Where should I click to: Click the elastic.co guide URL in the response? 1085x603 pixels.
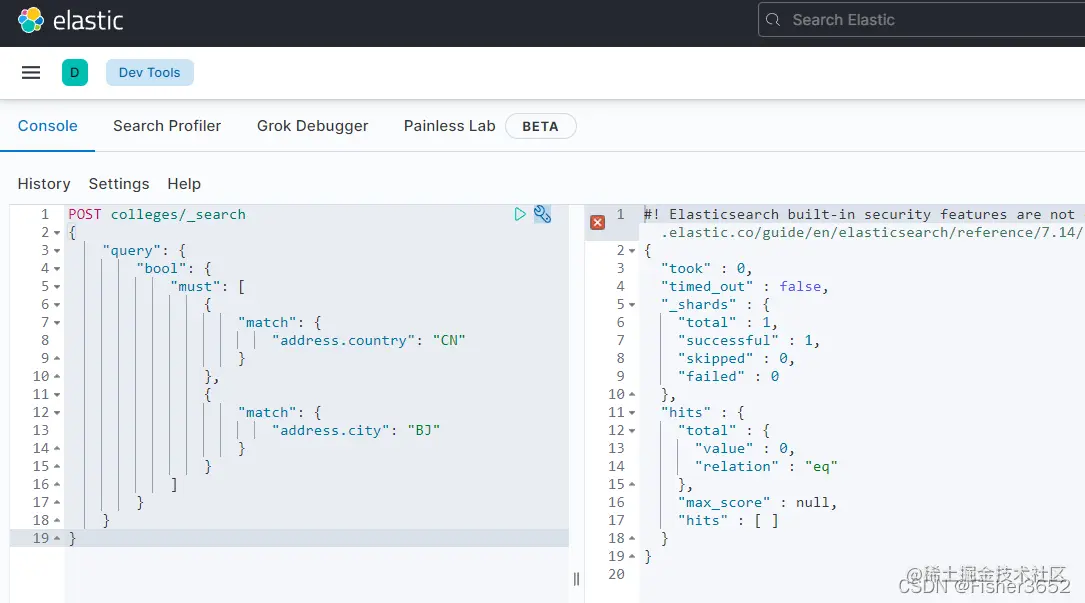872,233
